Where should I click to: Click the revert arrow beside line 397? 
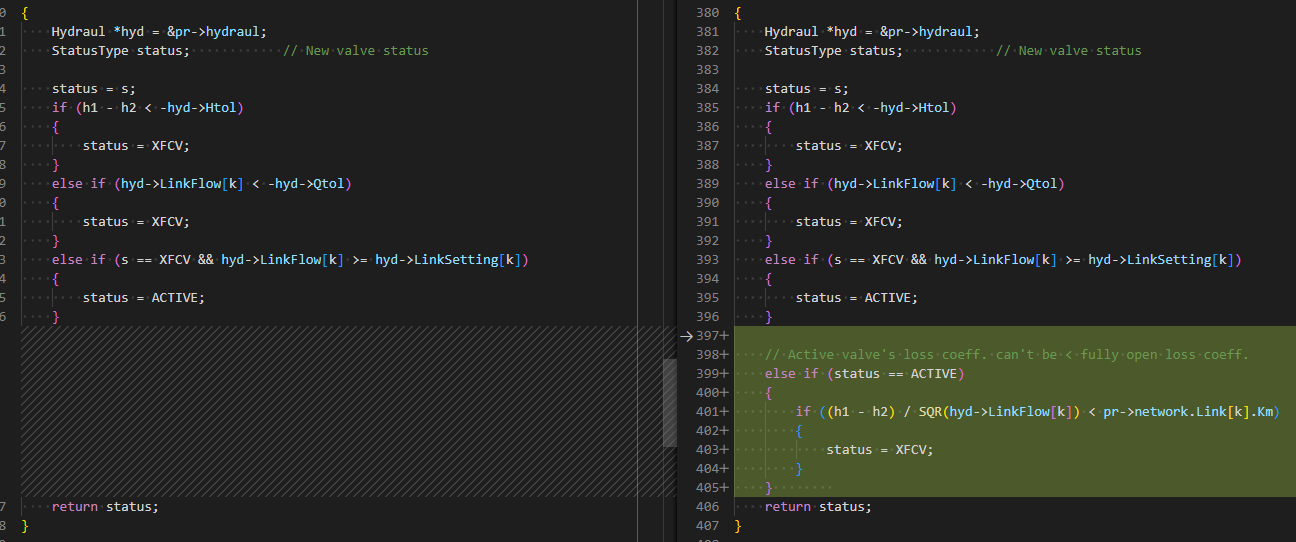pyautogui.click(x=686, y=336)
